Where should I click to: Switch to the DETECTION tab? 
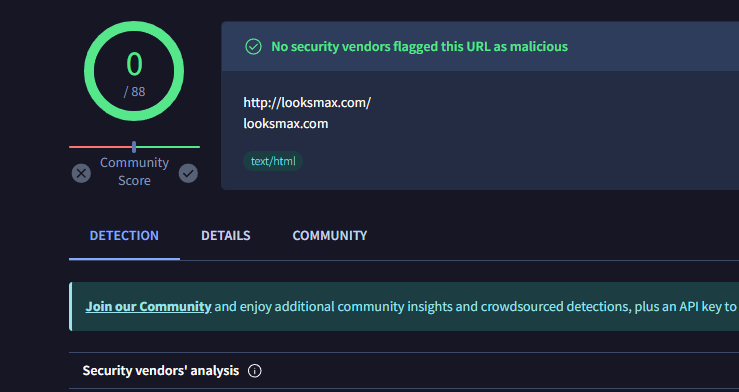[124, 236]
